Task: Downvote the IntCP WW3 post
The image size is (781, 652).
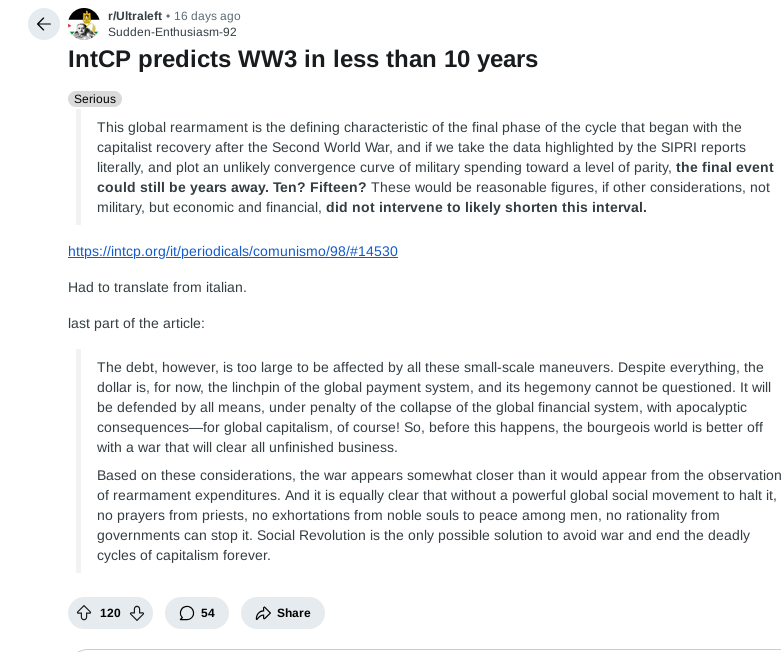Action: coord(137,613)
